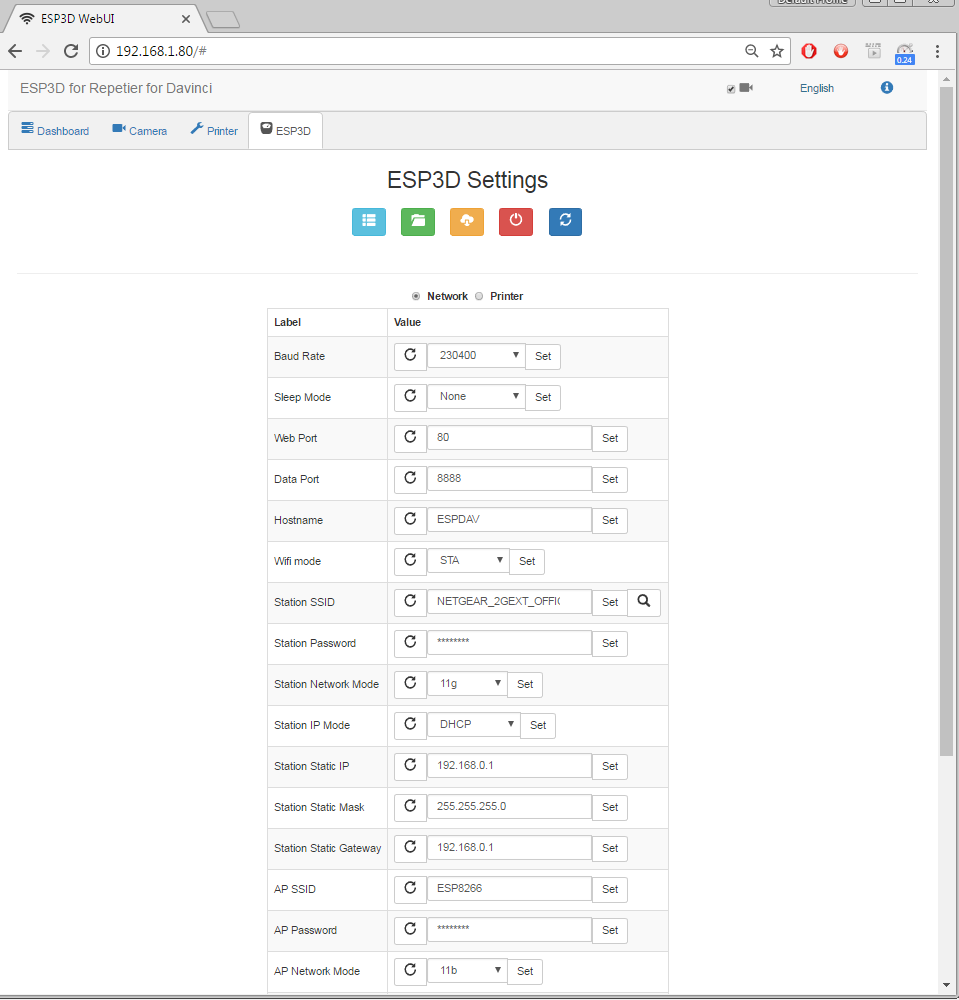Click Set button for Station Password
Image resolution: width=959 pixels, height=1000 pixels.
point(610,643)
